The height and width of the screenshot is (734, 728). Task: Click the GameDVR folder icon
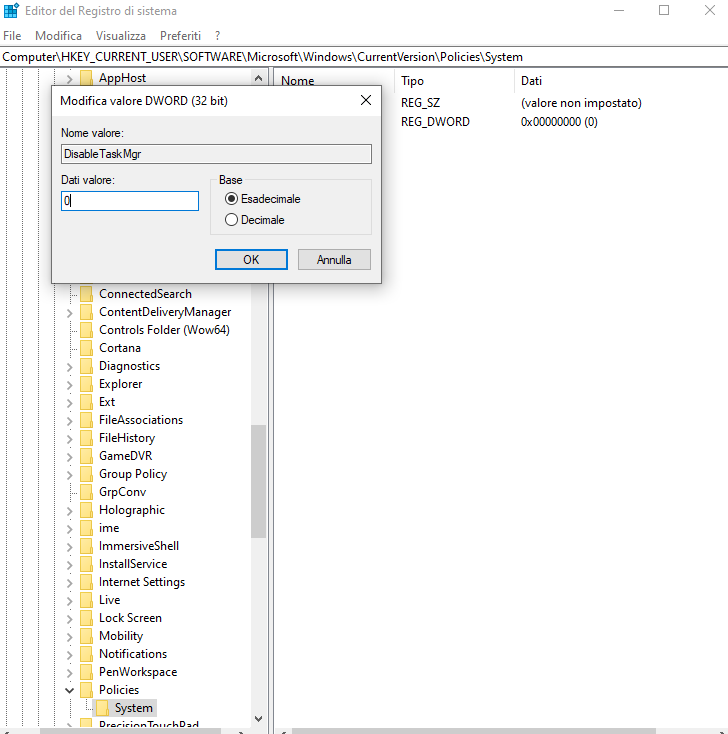(x=86, y=456)
